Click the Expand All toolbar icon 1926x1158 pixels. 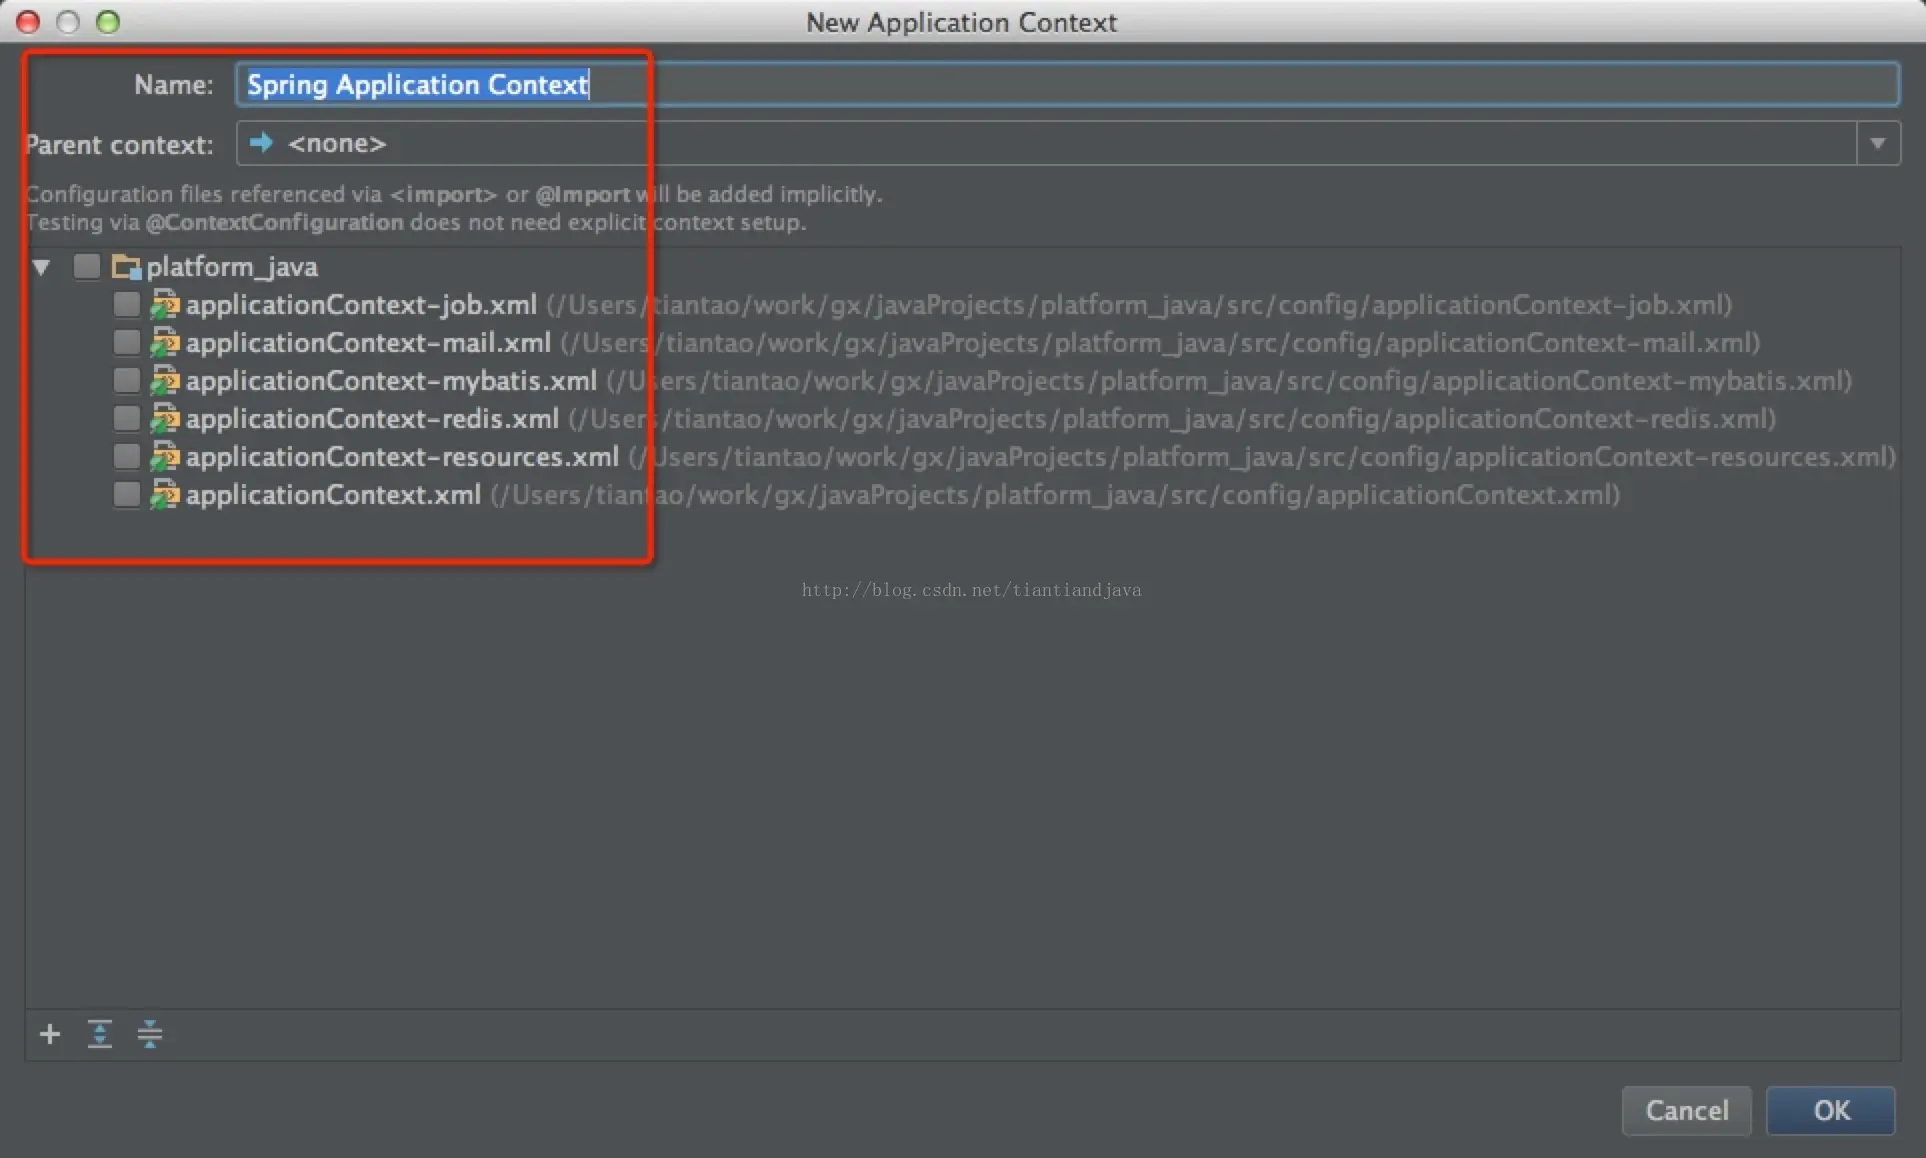[99, 1034]
